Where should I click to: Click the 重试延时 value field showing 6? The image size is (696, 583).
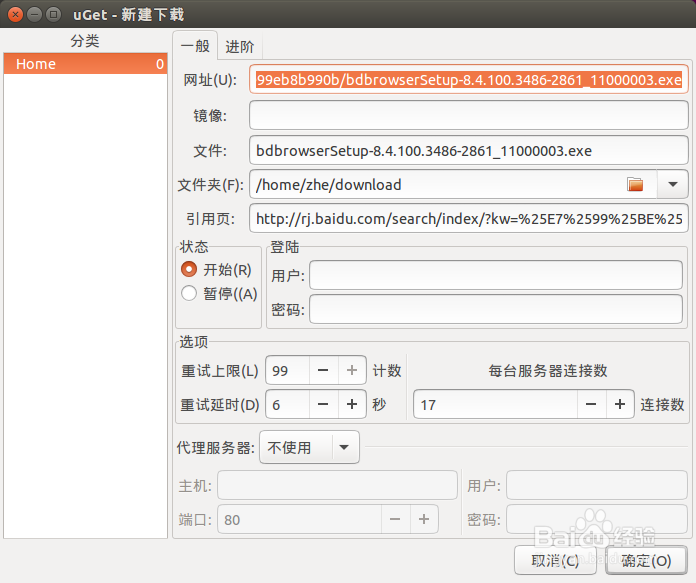(x=287, y=405)
